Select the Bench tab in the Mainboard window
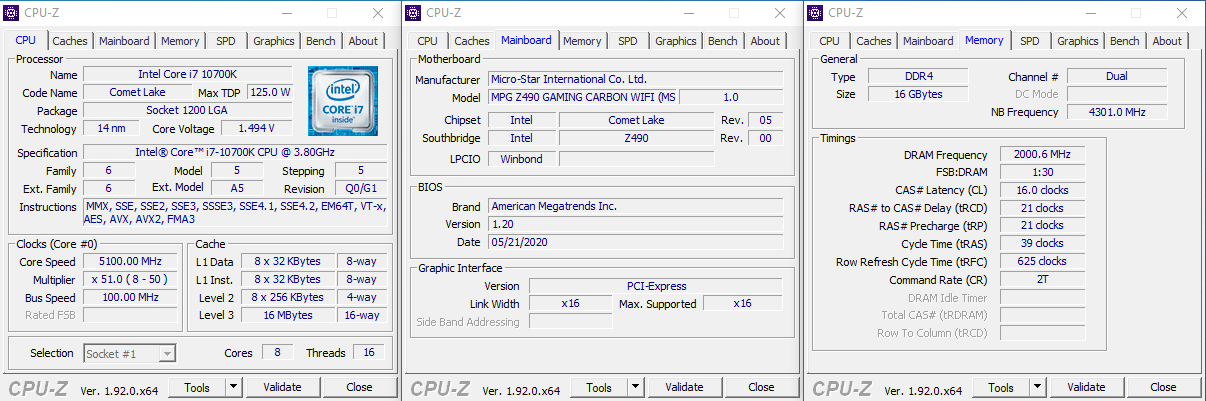 tap(723, 41)
